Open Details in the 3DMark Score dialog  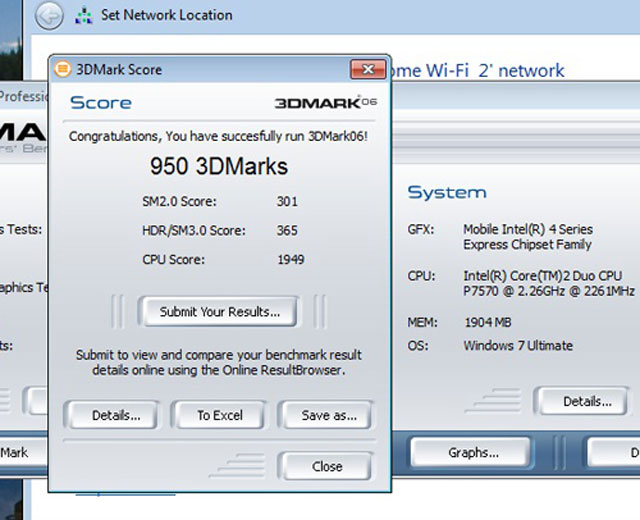(x=113, y=415)
